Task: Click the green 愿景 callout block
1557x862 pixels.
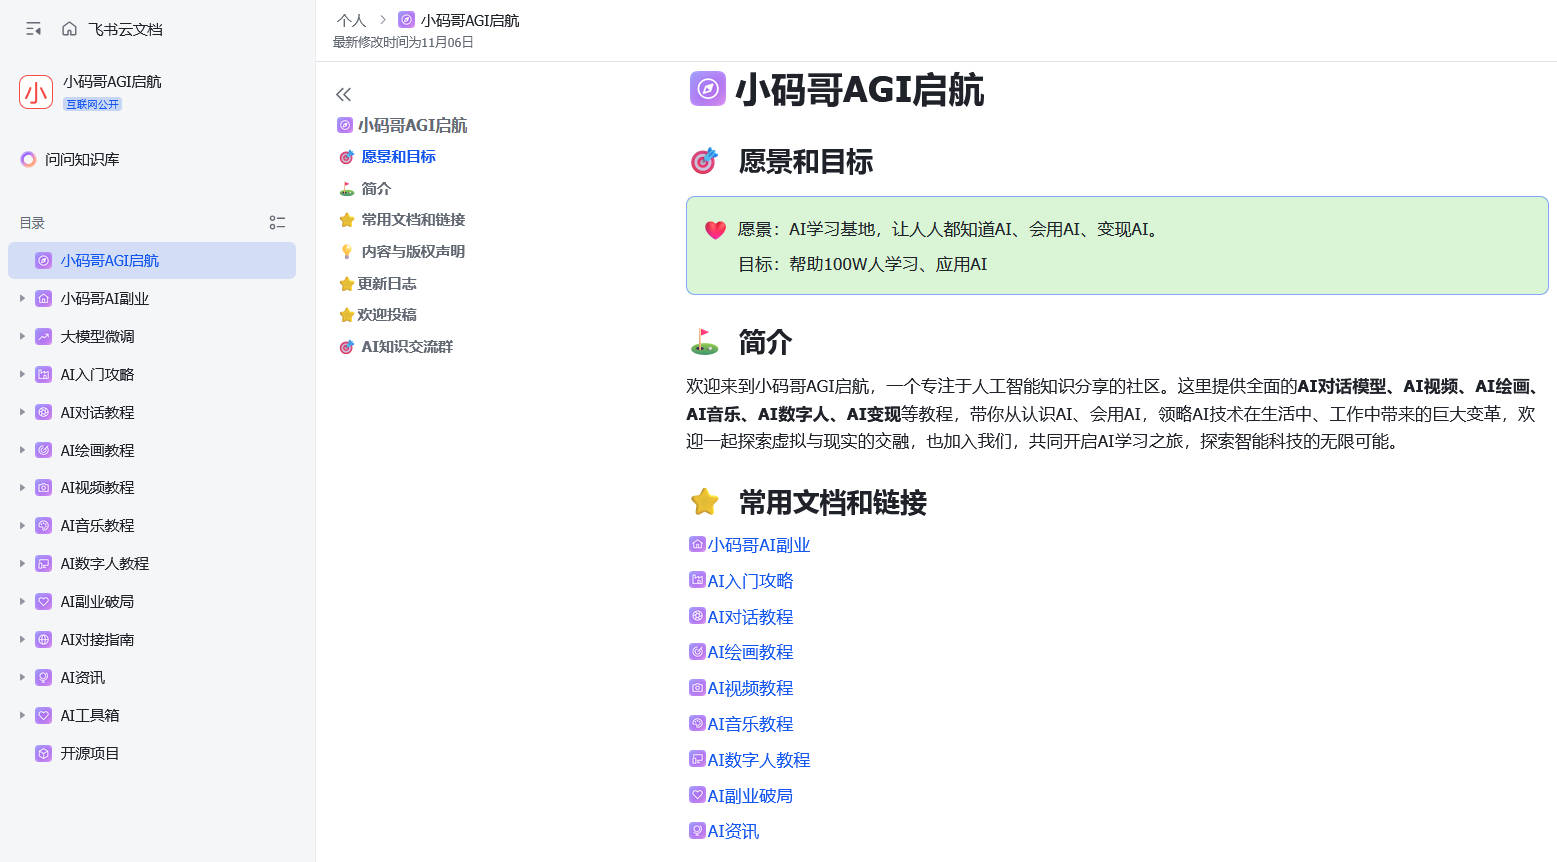Action: pos(1117,246)
